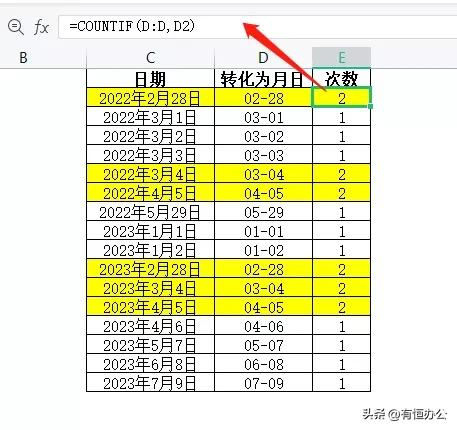Click the 07-09 cell
The width and height of the screenshot is (457, 430).
point(263,382)
